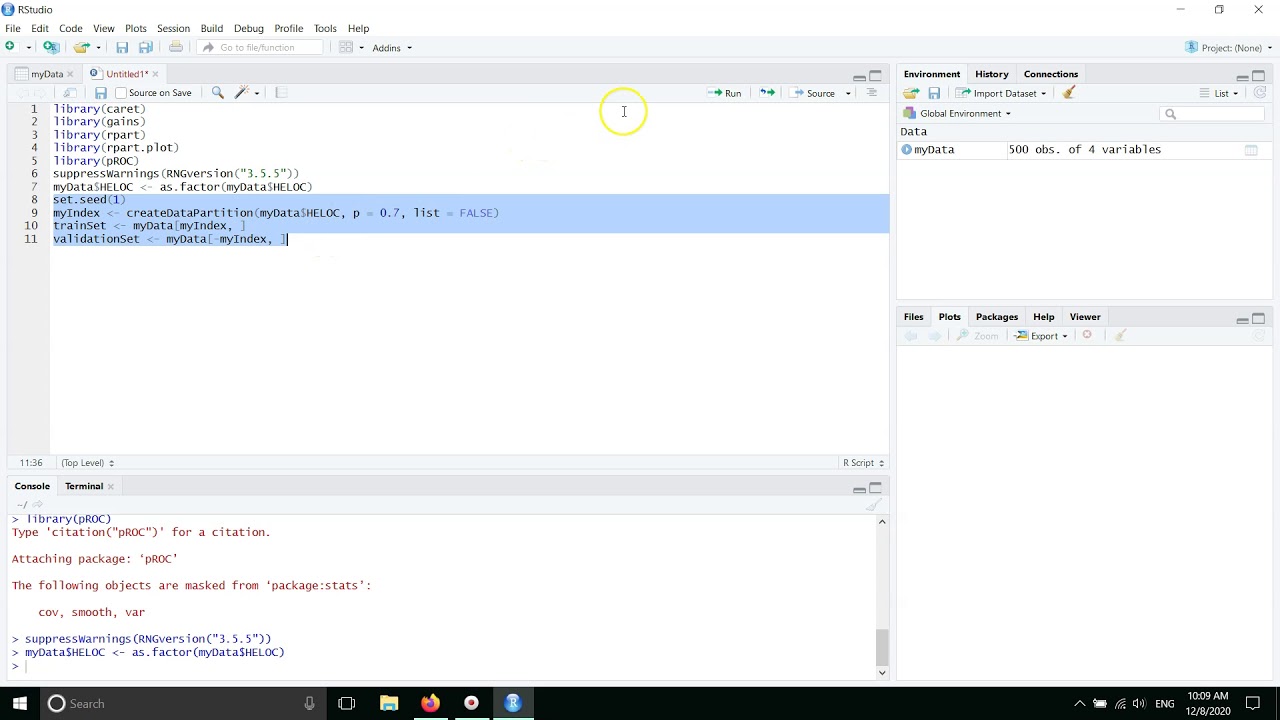Viewport: 1280px width, 720px height.
Task: Click the Environment search field
Action: pos(1213,113)
